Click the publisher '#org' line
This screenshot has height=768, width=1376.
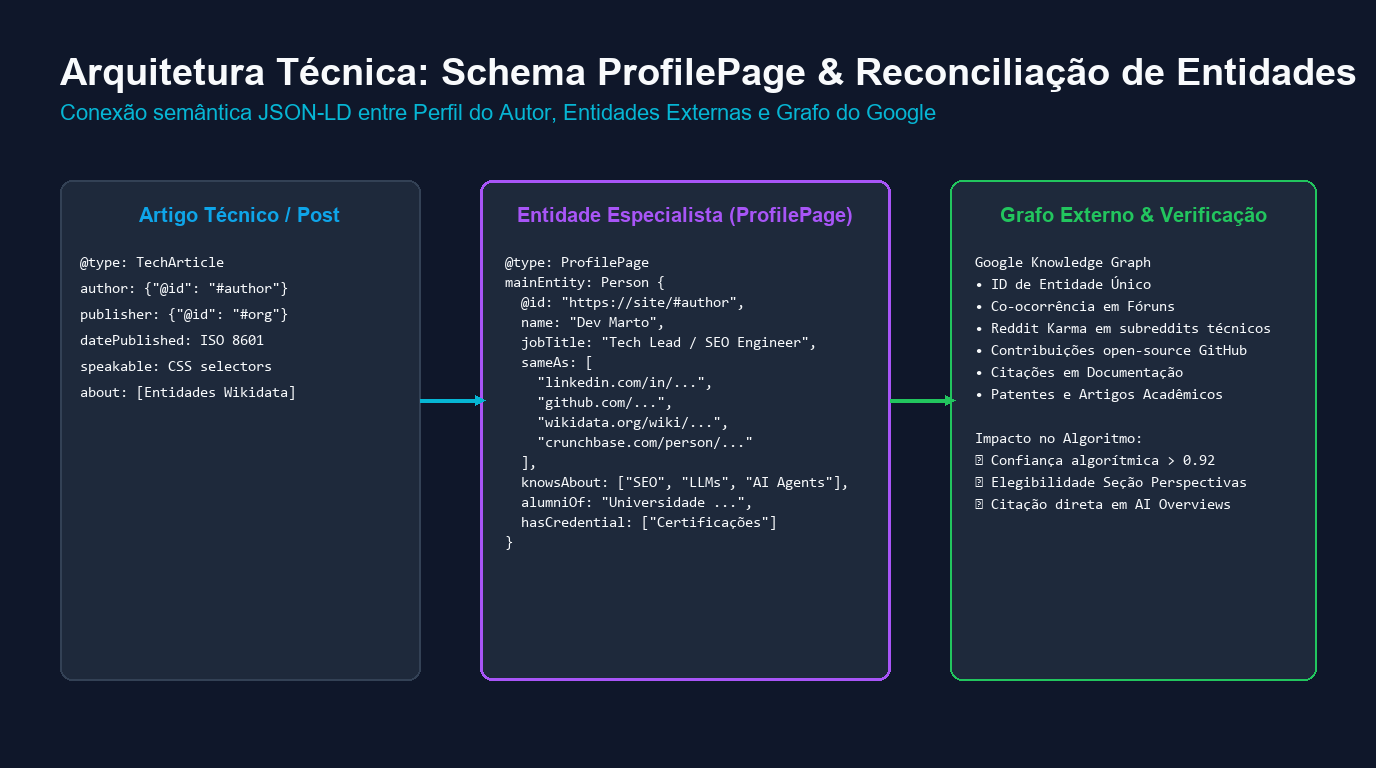pos(184,315)
